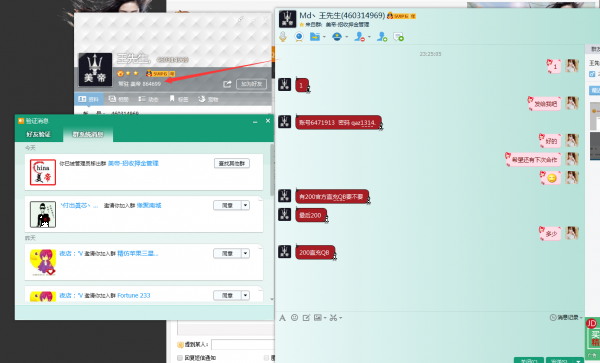Screen dimensions: 600x363
Task: Start a voice call with the microphone icon
Action: click(283, 37)
